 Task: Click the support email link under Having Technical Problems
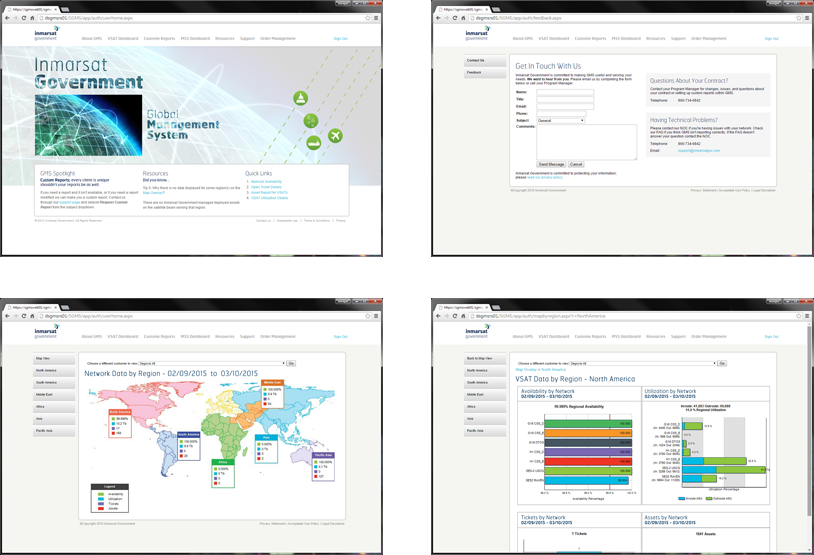coord(698,150)
